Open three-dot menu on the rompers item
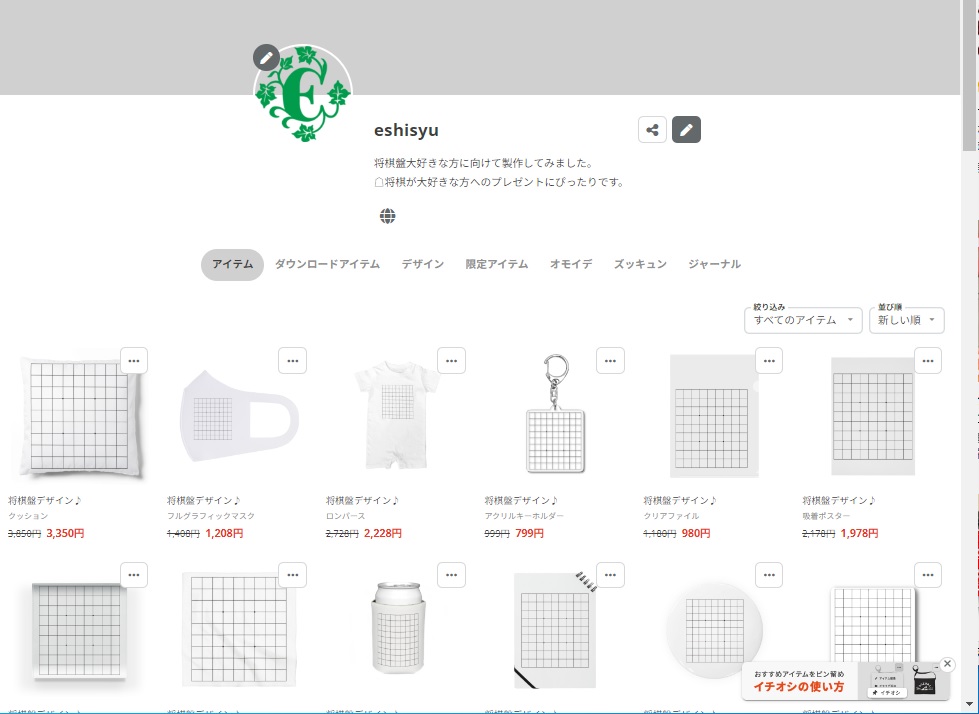Screen dimensions: 979x714 451,361
